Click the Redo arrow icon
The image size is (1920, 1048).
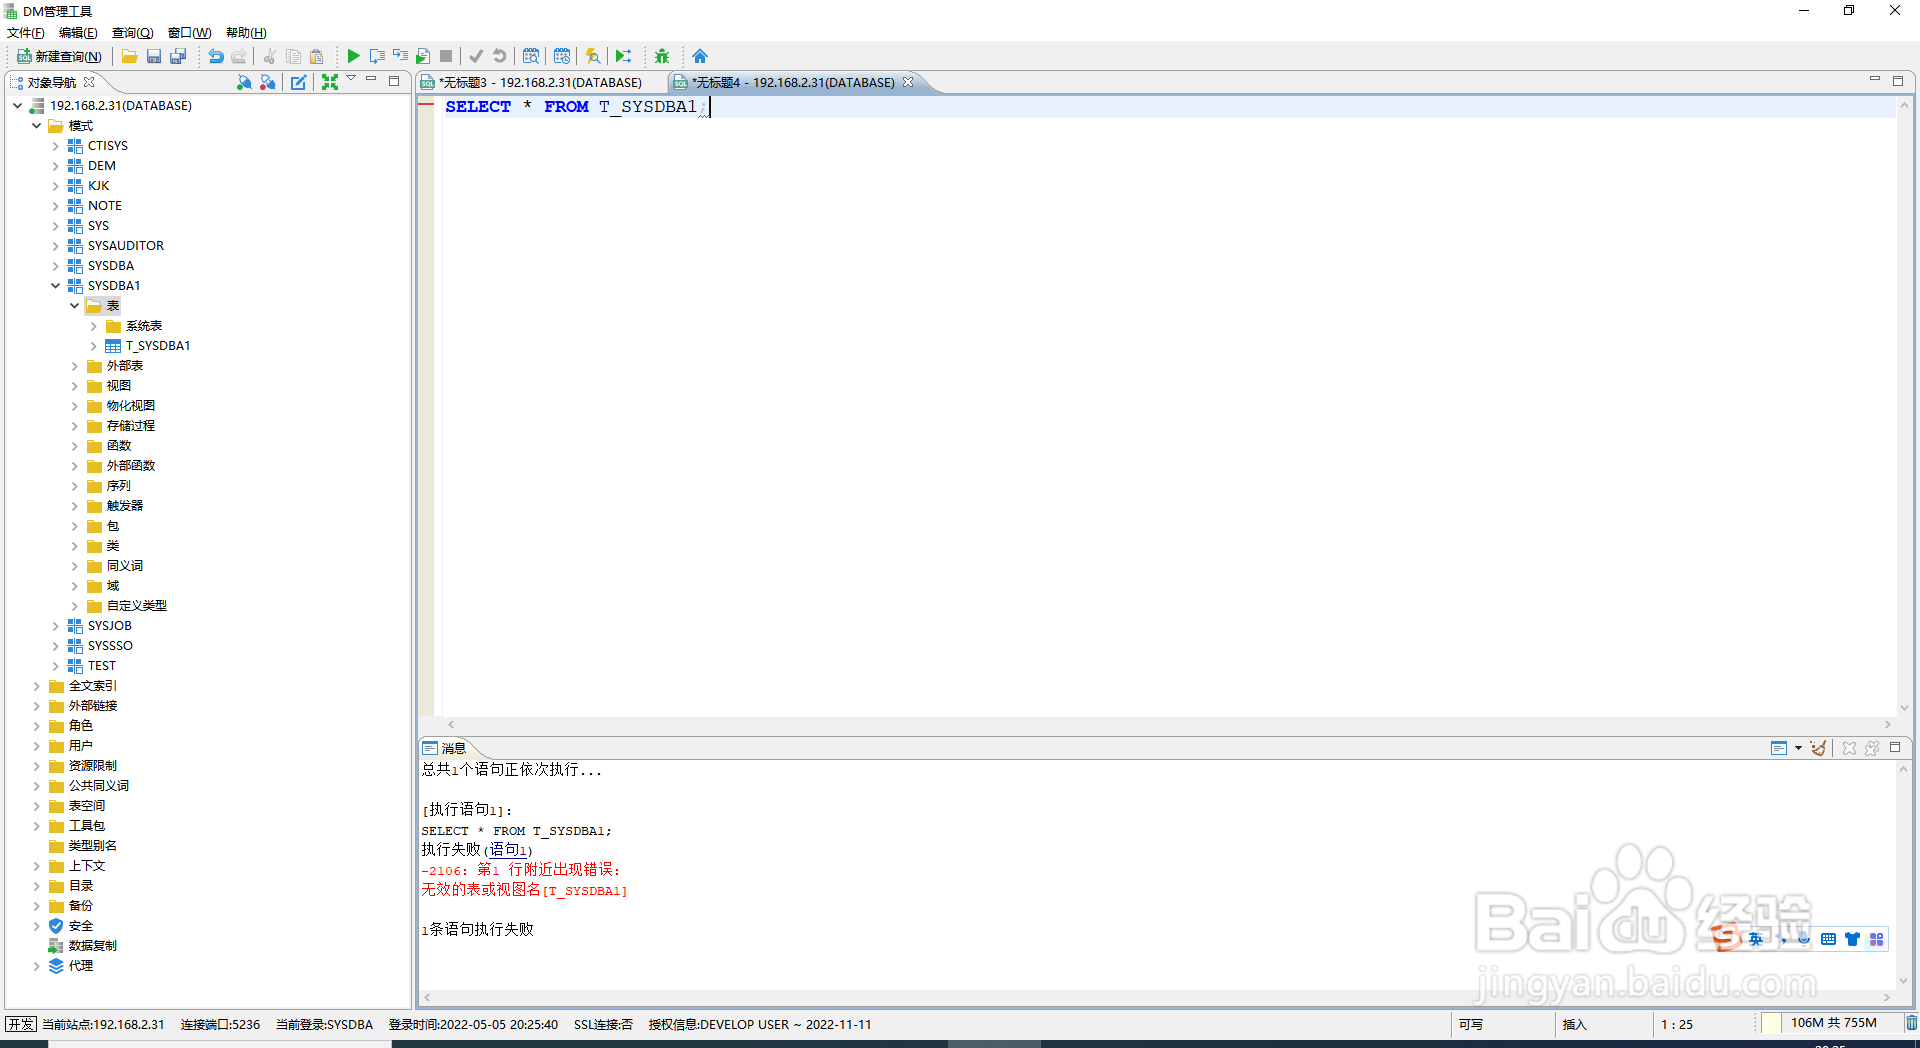pos(239,56)
